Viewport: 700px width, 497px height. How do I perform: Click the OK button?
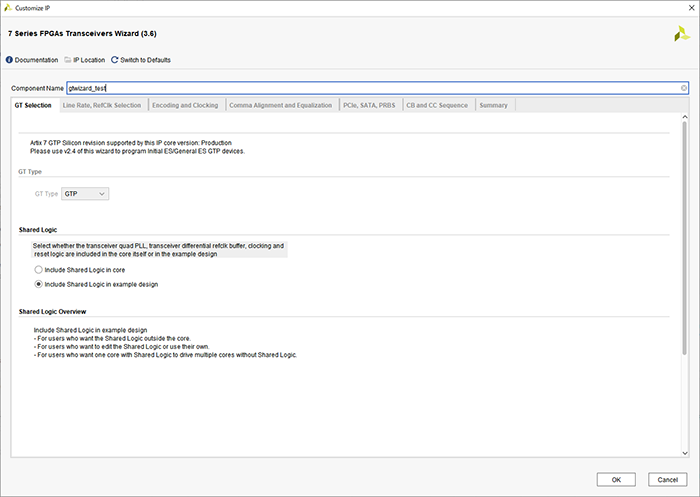coord(616,480)
